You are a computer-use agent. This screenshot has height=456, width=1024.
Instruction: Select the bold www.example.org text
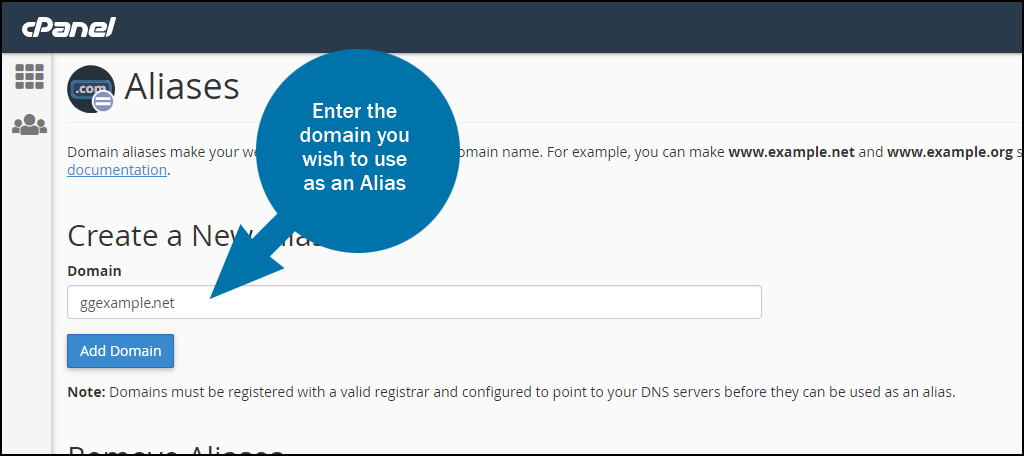pos(950,153)
